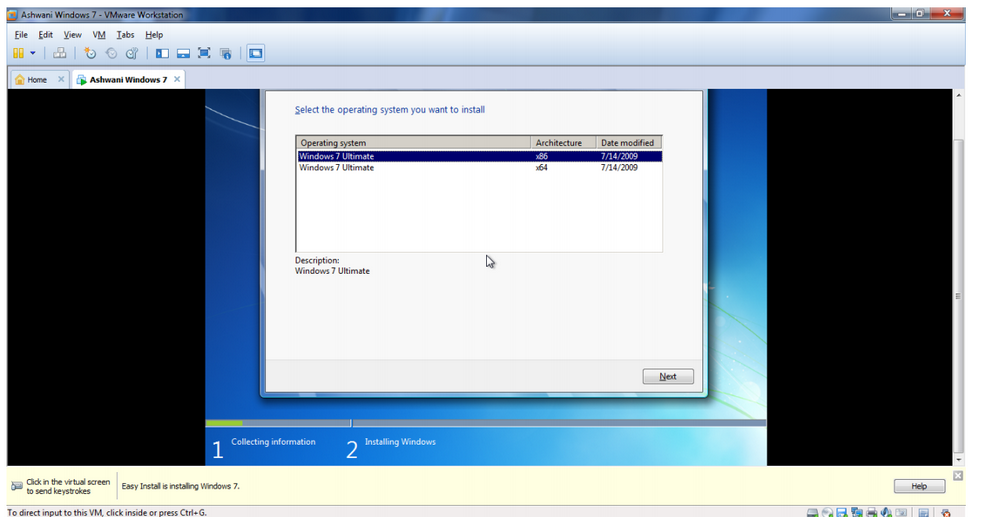Viewport: 988px width, 517px height.
Task: Click the Next button in setup
Action: 668,377
